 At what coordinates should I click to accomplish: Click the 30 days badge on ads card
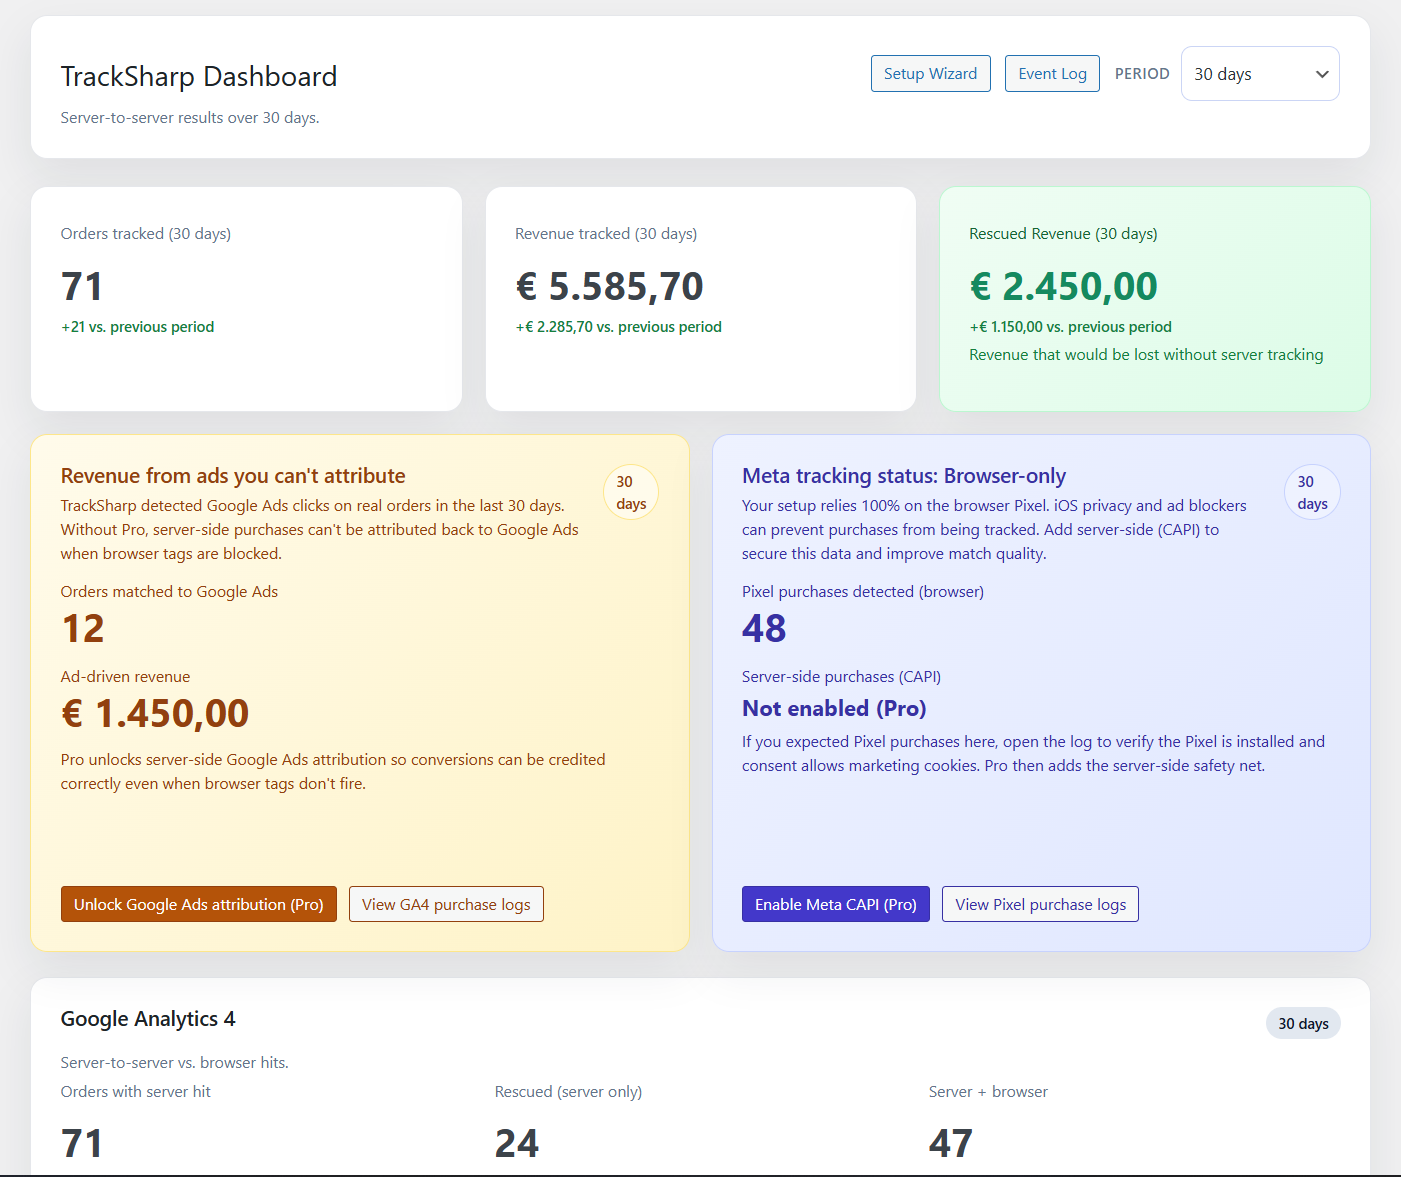coord(631,493)
